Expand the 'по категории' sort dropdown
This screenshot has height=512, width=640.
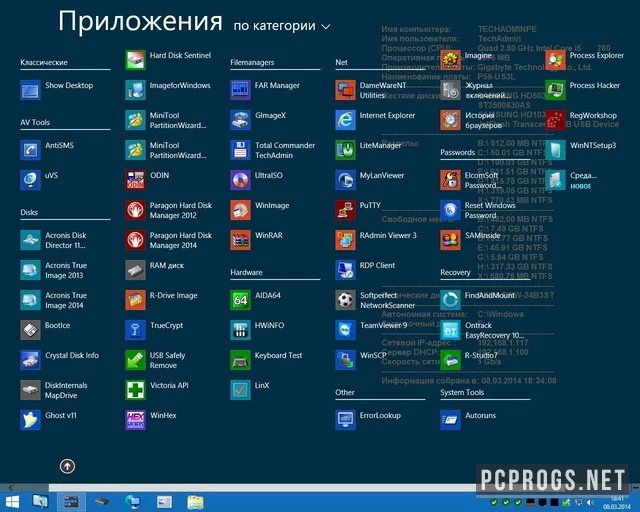point(282,26)
